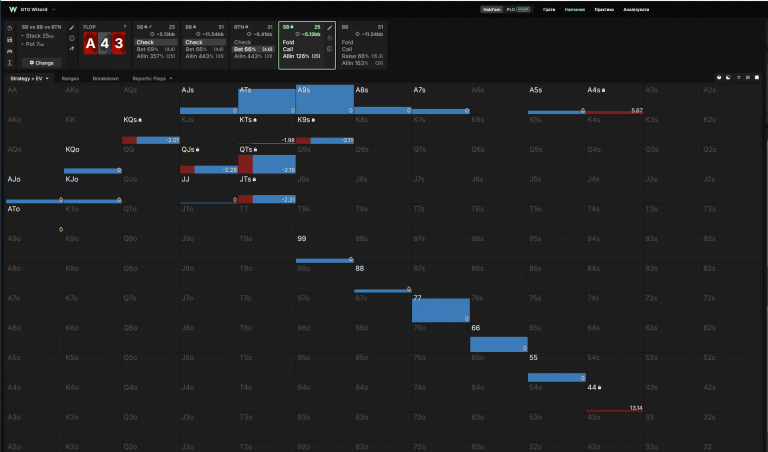Click the red 3 flop card
768x452 pixels.
point(119,44)
